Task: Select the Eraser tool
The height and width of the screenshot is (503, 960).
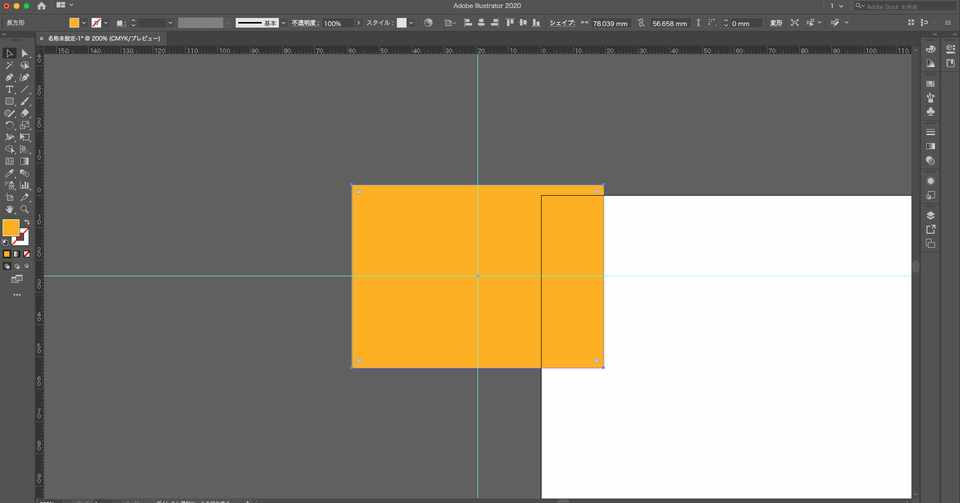Action: coord(24,113)
